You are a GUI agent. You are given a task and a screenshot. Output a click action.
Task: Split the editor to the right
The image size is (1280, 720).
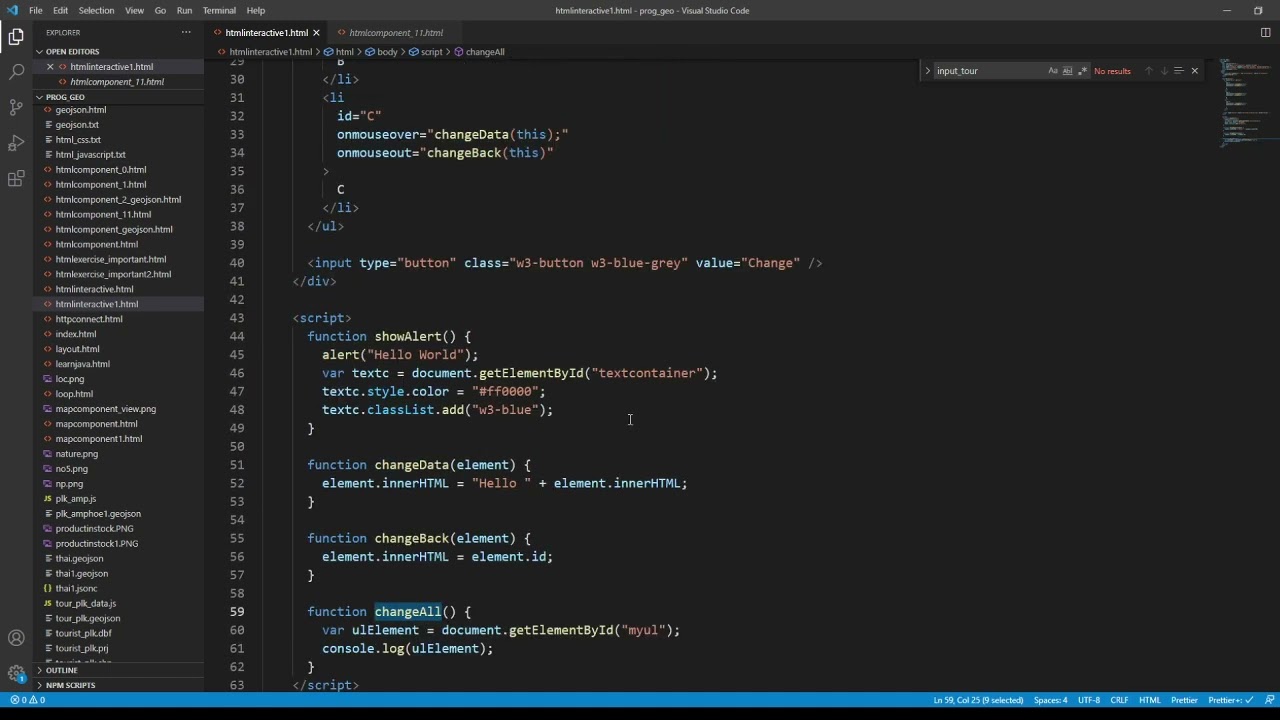(x=1265, y=33)
